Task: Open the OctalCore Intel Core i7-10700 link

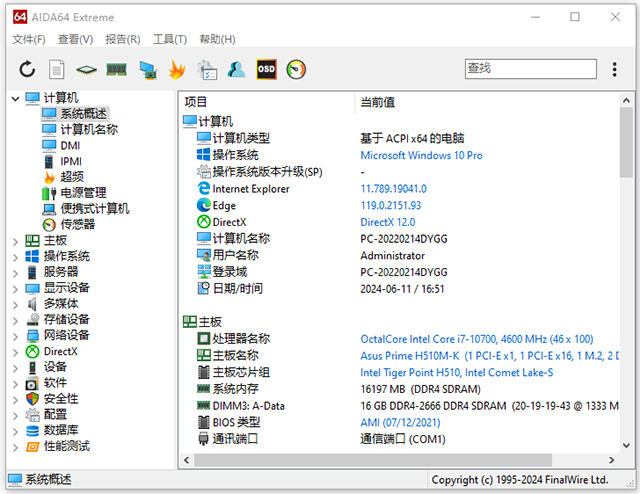Action: tap(477, 339)
